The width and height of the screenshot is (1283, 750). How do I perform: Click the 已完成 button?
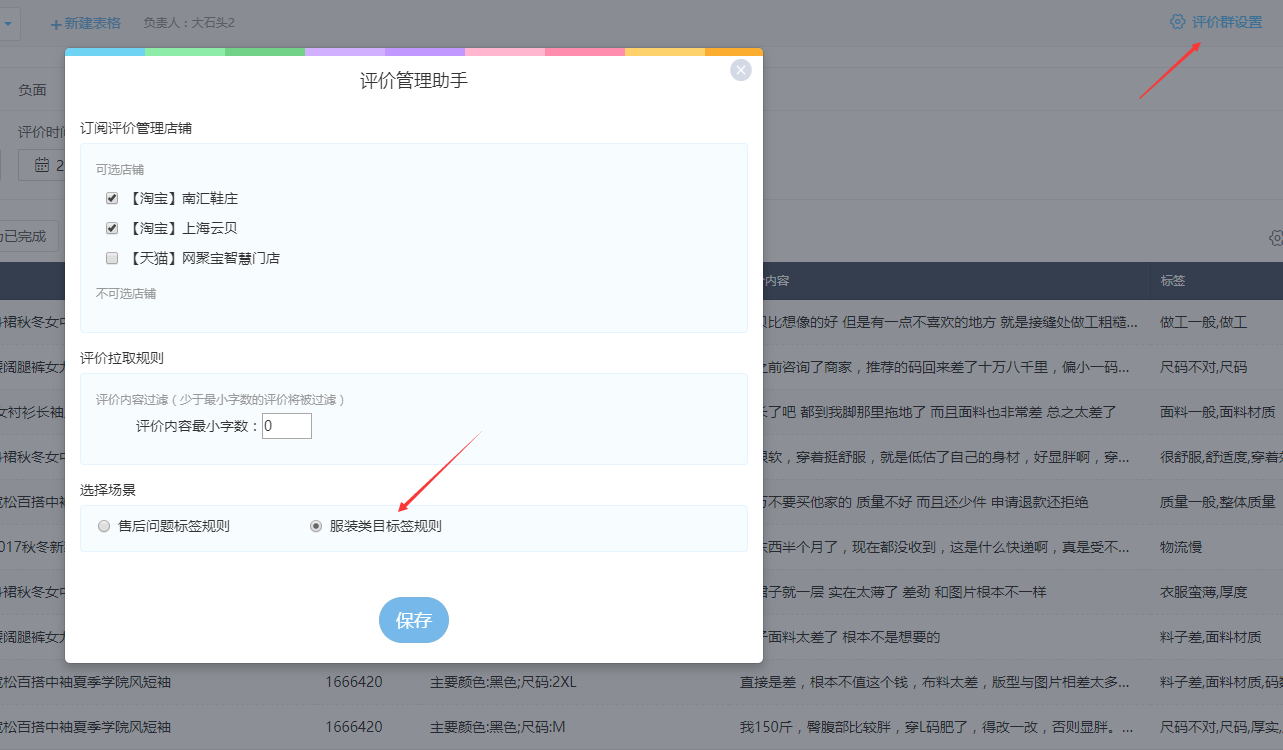24,237
